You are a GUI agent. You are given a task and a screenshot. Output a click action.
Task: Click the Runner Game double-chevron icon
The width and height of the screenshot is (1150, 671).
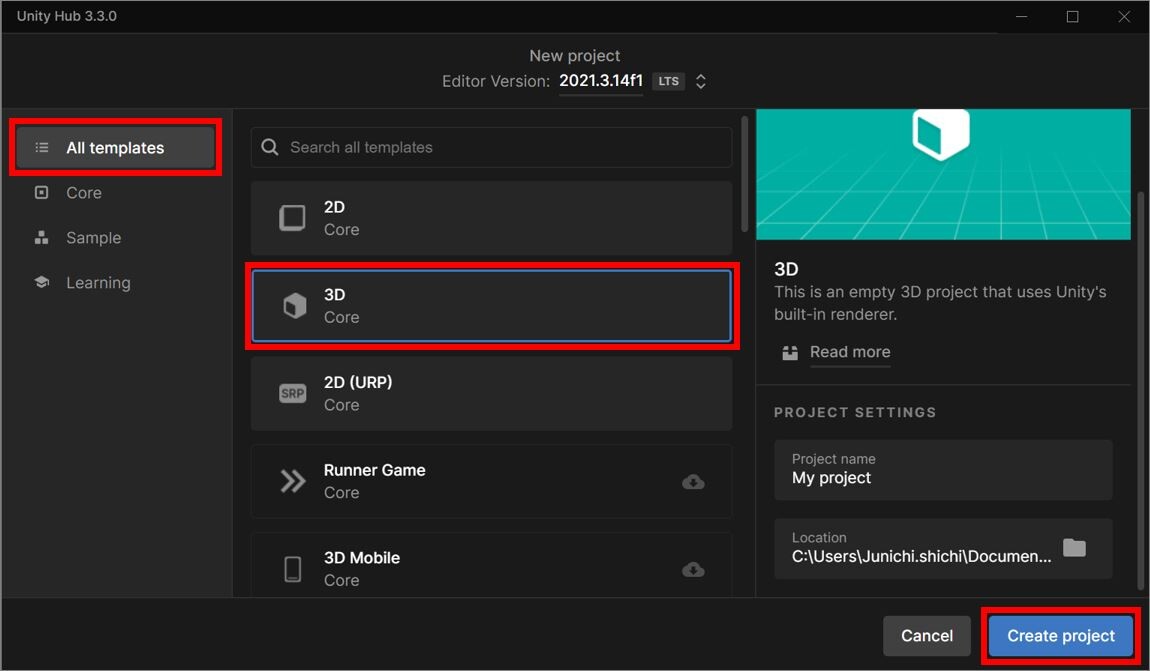pos(293,481)
